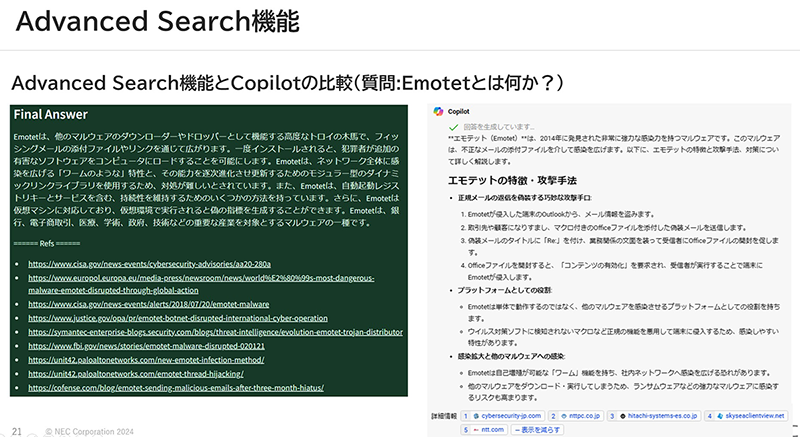Open the hitachi-systems-es.co.jp source chip
Viewport: 800px width, 437px height.
pyautogui.click(x=654, y=416)
